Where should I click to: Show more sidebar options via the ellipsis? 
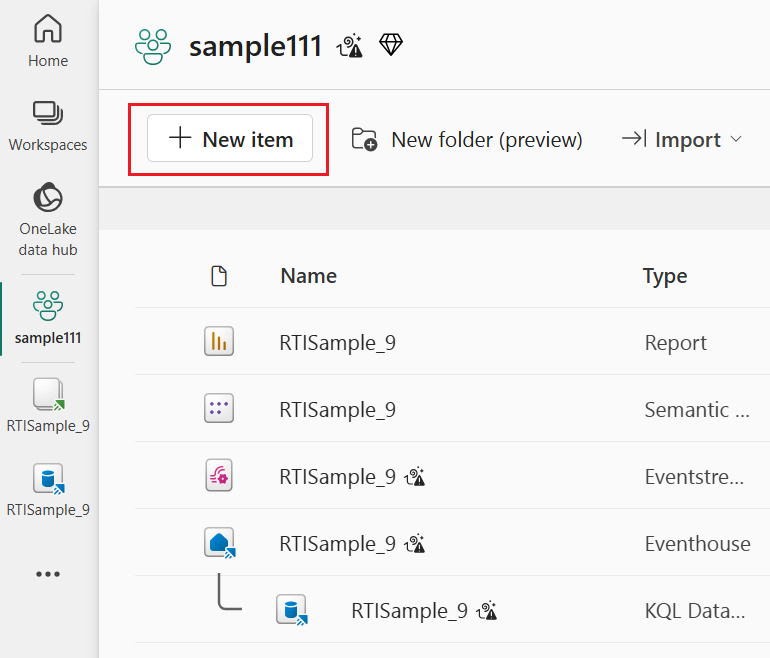point(48,574)
